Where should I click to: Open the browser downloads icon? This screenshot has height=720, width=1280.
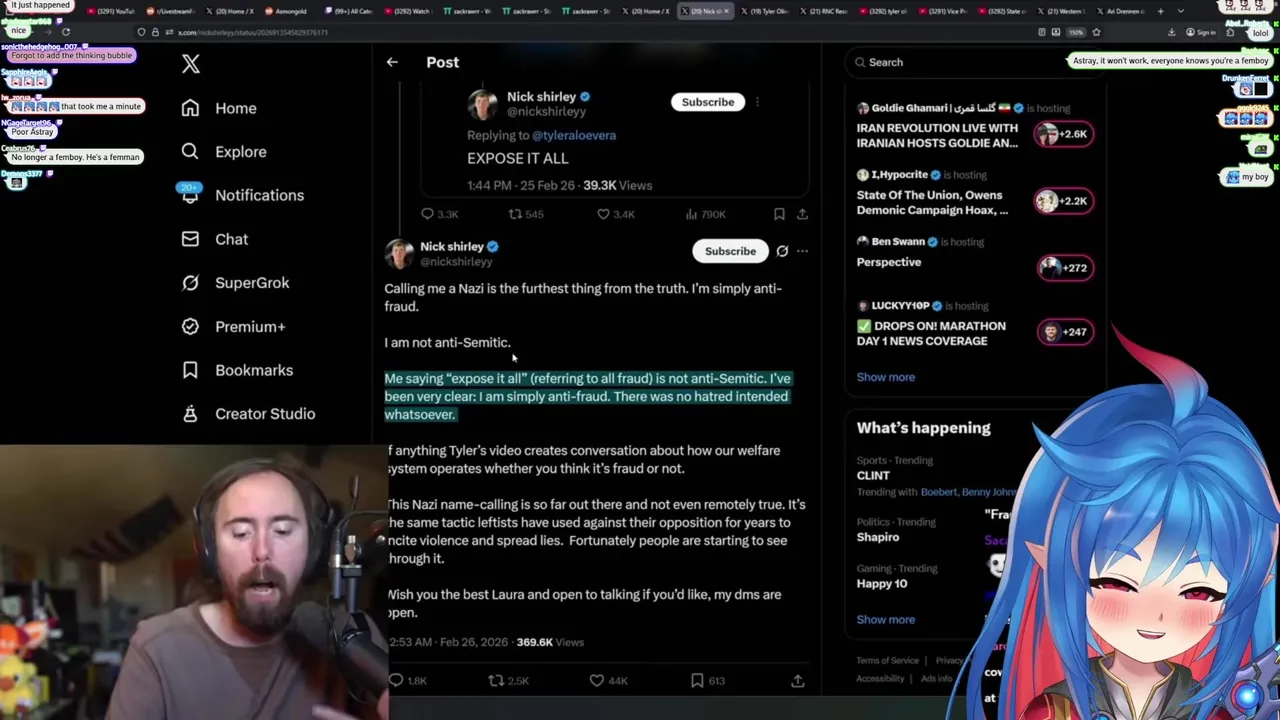[x=1172, y=32]
